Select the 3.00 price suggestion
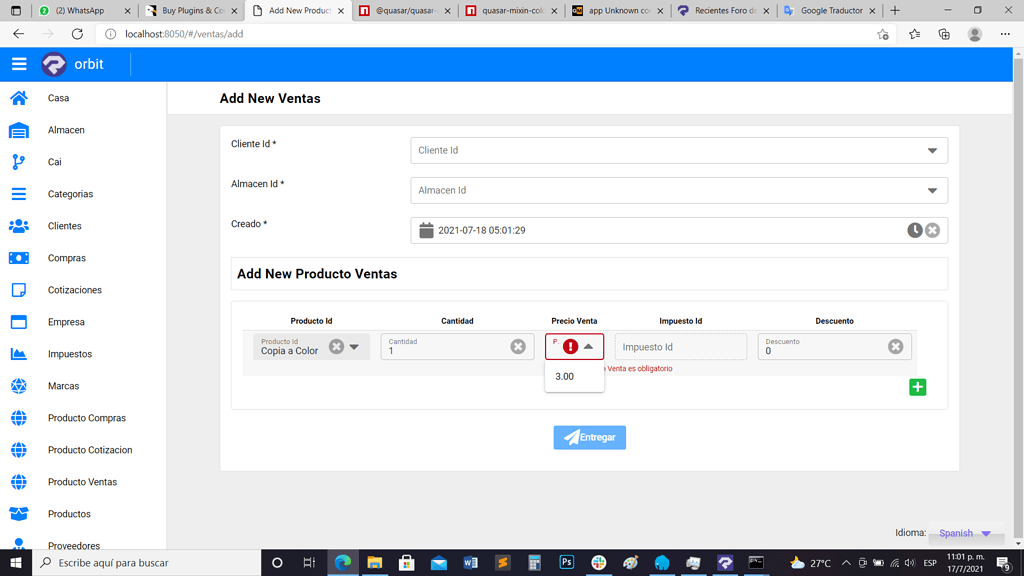Image resolution: width=1024 pixels, height=576 pixels. [564, 376]
